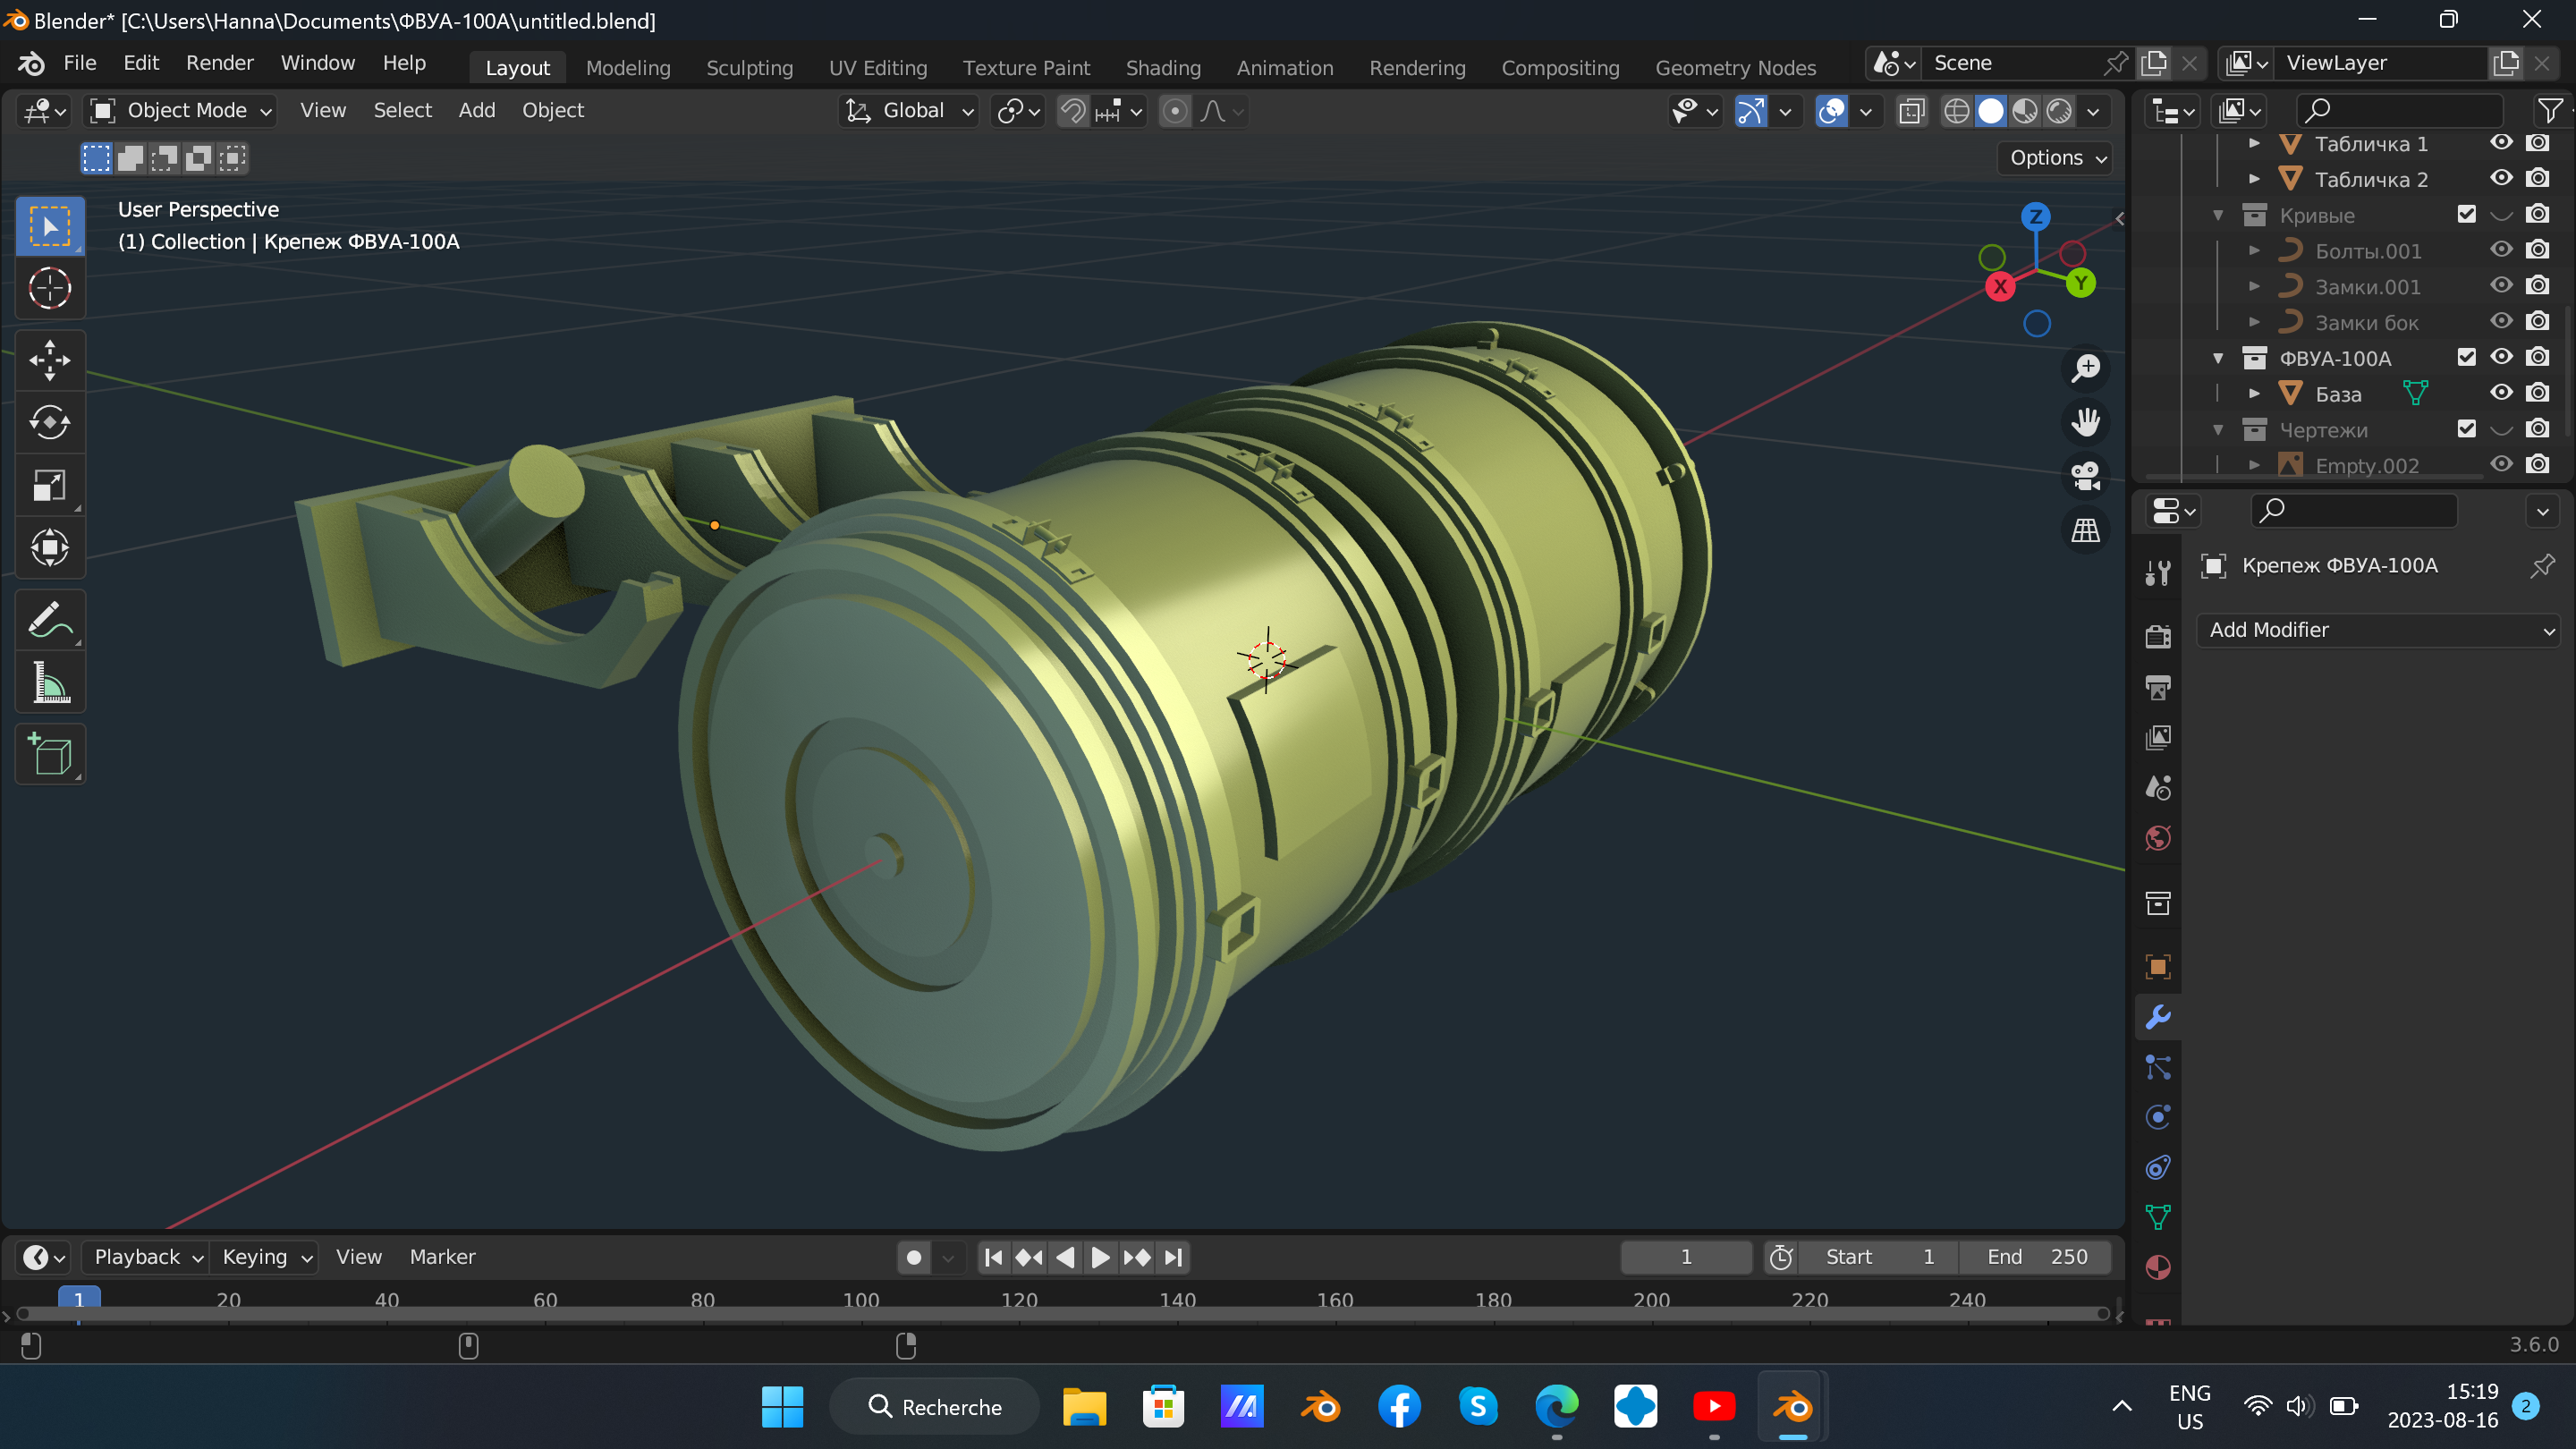
Task: Select the Measure tool
Action: click(x=49, y=684)
